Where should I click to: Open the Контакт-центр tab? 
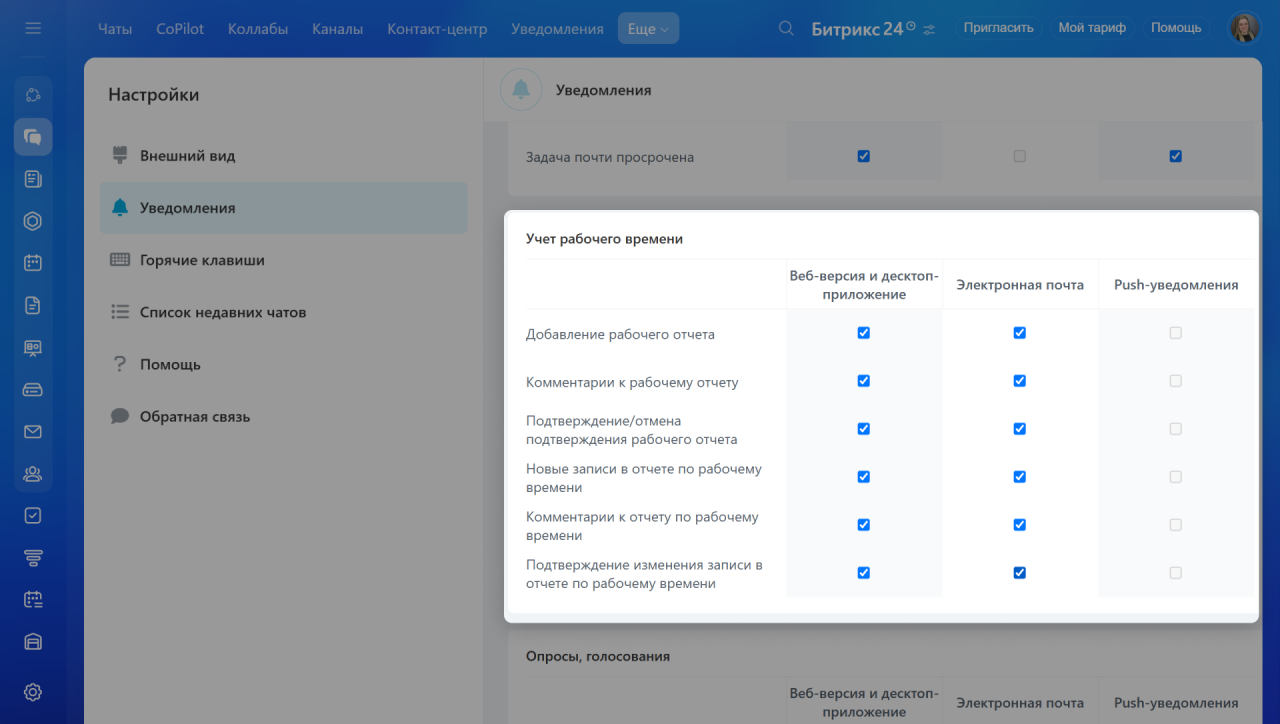tap(437, 29)
